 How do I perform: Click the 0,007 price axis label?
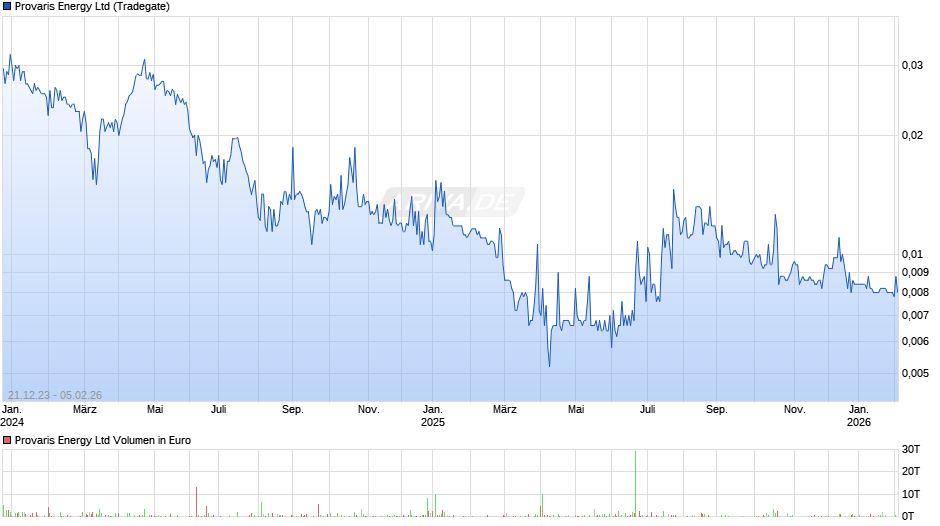point(915,315)
